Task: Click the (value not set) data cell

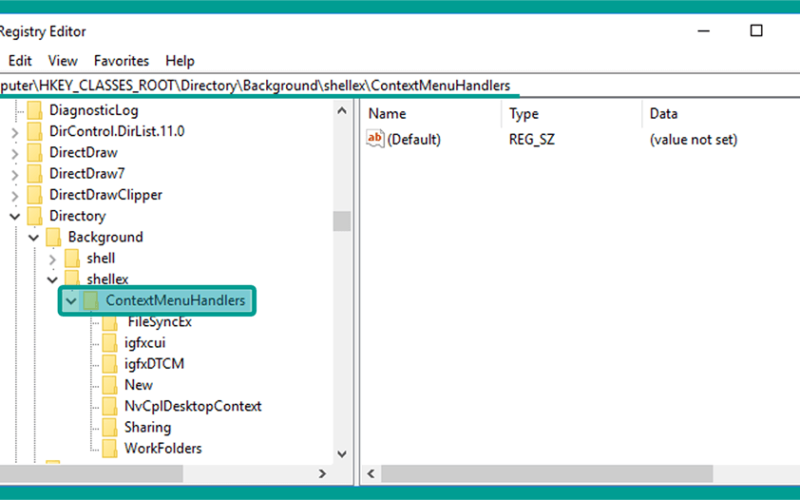Action: click(x=693, y=139)
